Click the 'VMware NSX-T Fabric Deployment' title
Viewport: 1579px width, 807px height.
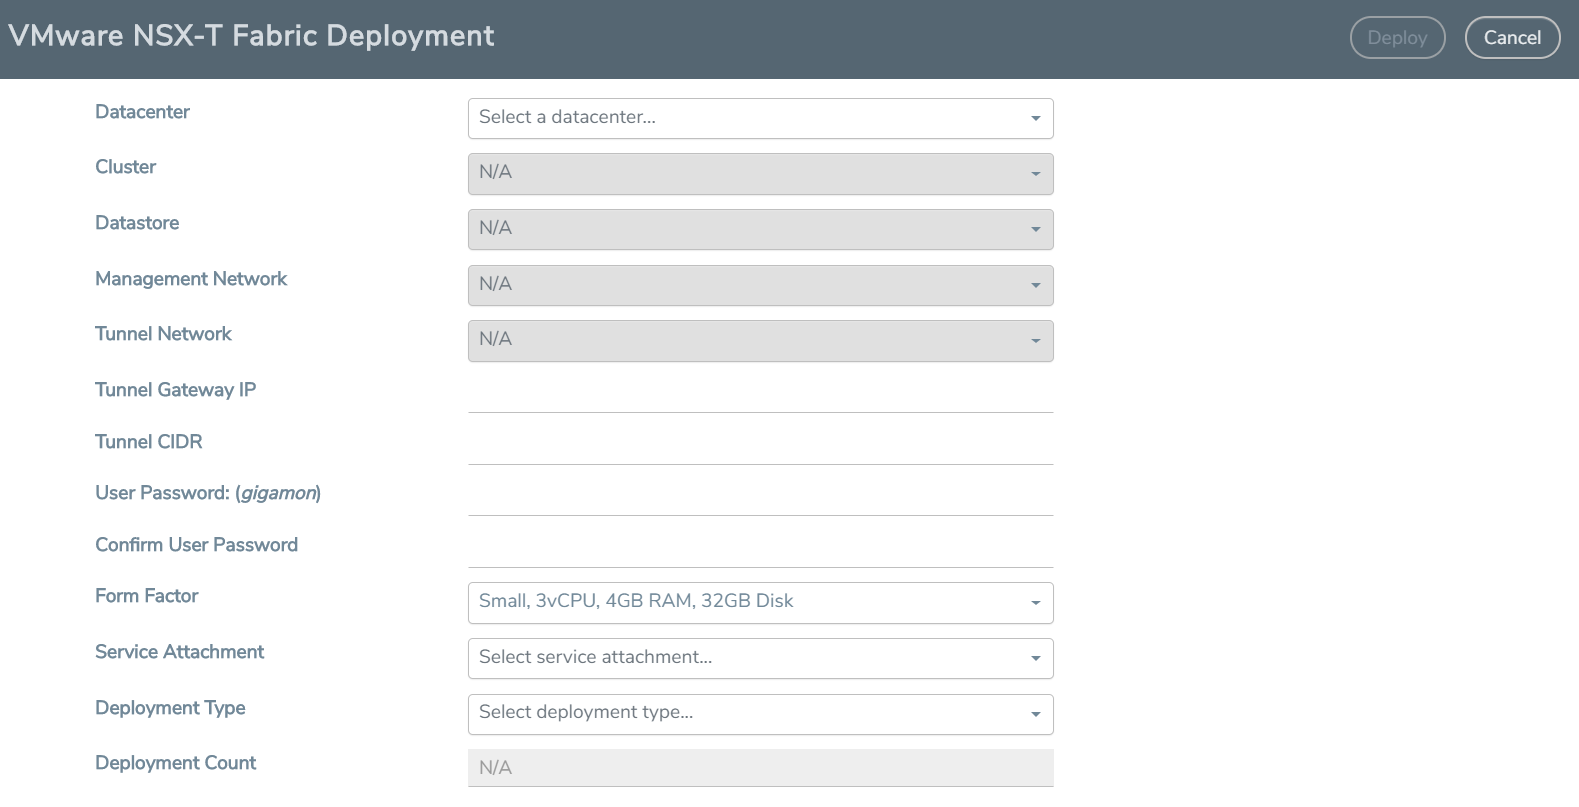coord(251,36)
